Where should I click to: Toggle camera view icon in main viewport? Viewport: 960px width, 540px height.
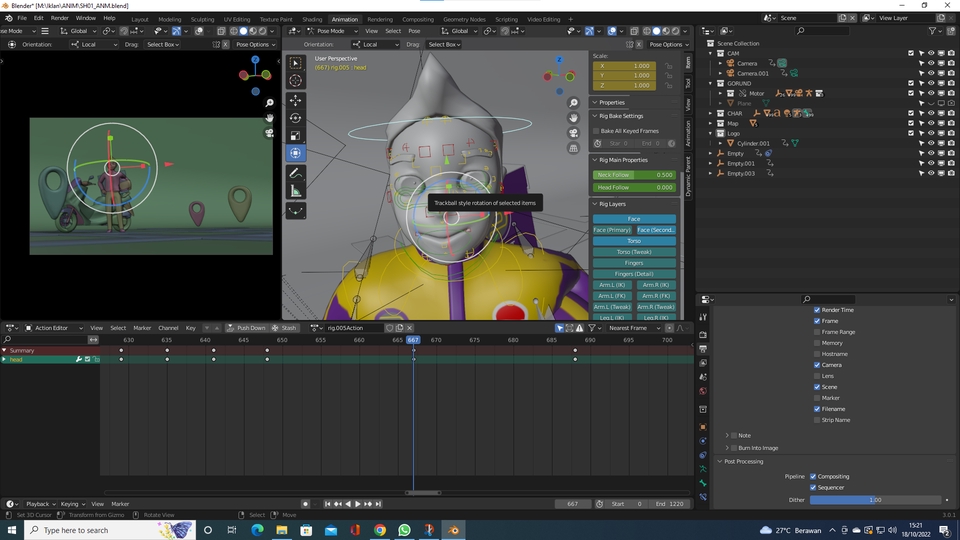(x=574, y=133)
